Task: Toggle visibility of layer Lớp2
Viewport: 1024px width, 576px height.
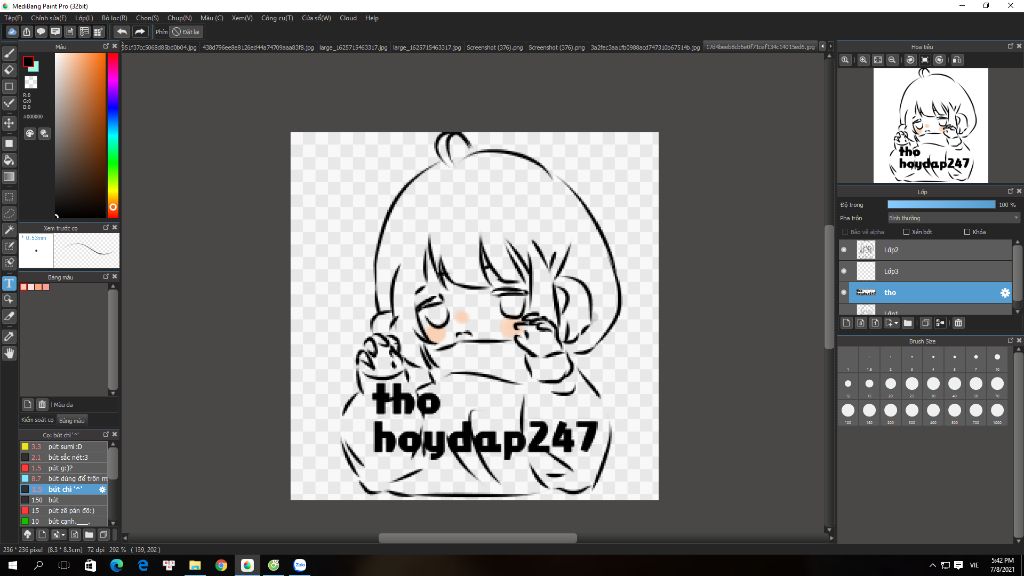Action: tap(844, 249)
